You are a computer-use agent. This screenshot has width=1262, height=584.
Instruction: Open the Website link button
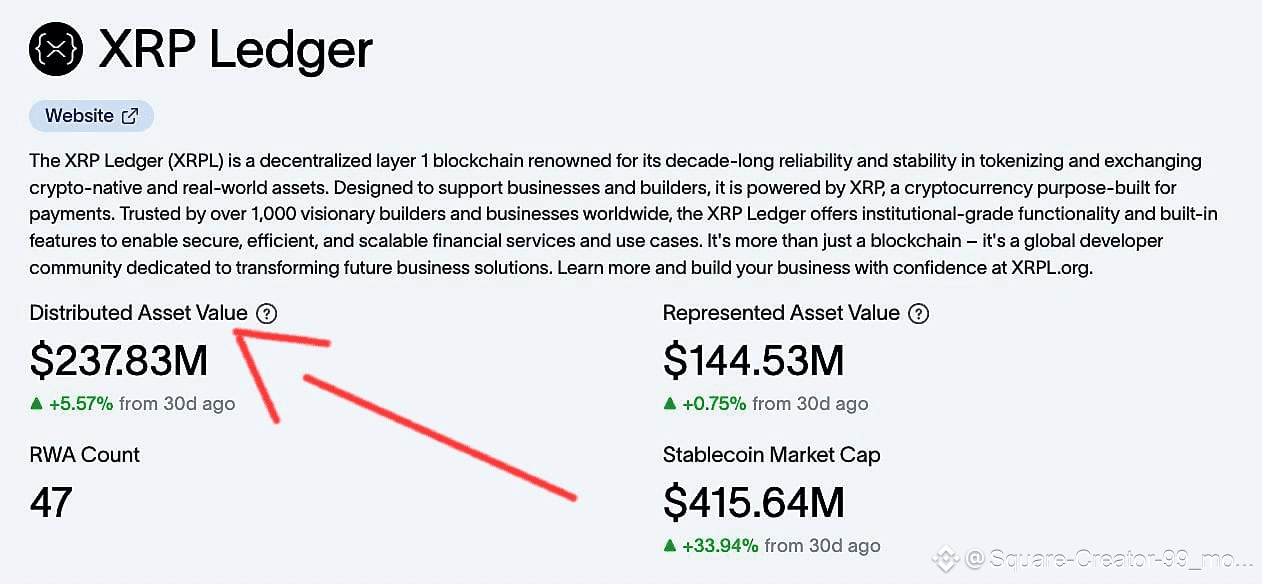91,116
